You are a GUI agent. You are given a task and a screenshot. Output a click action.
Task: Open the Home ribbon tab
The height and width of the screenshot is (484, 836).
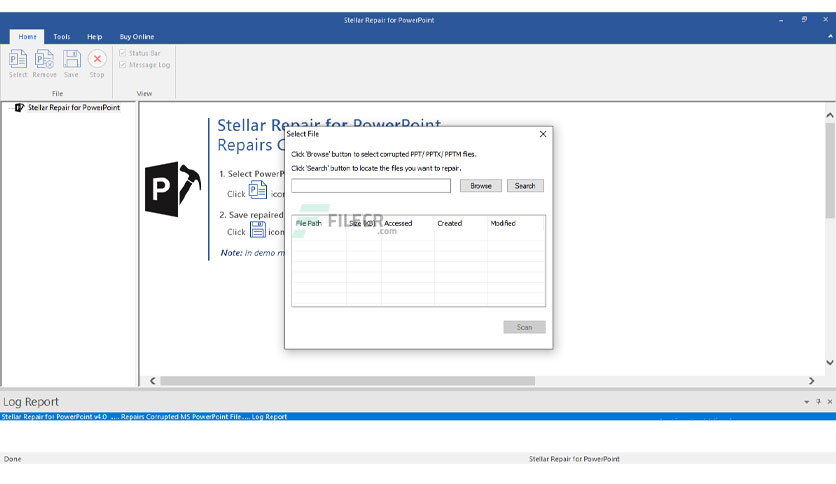27,37
